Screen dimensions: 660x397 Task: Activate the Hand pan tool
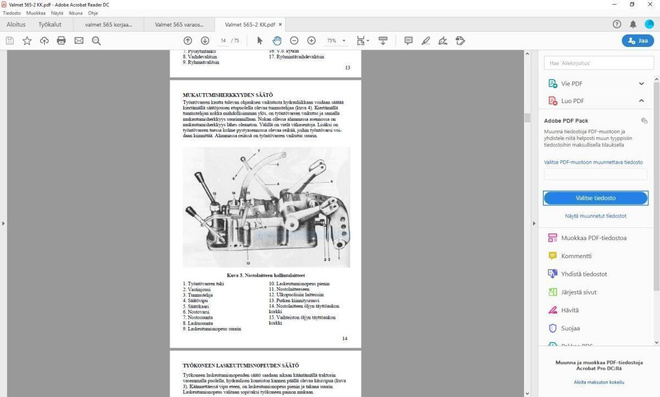tap(277, 41)
